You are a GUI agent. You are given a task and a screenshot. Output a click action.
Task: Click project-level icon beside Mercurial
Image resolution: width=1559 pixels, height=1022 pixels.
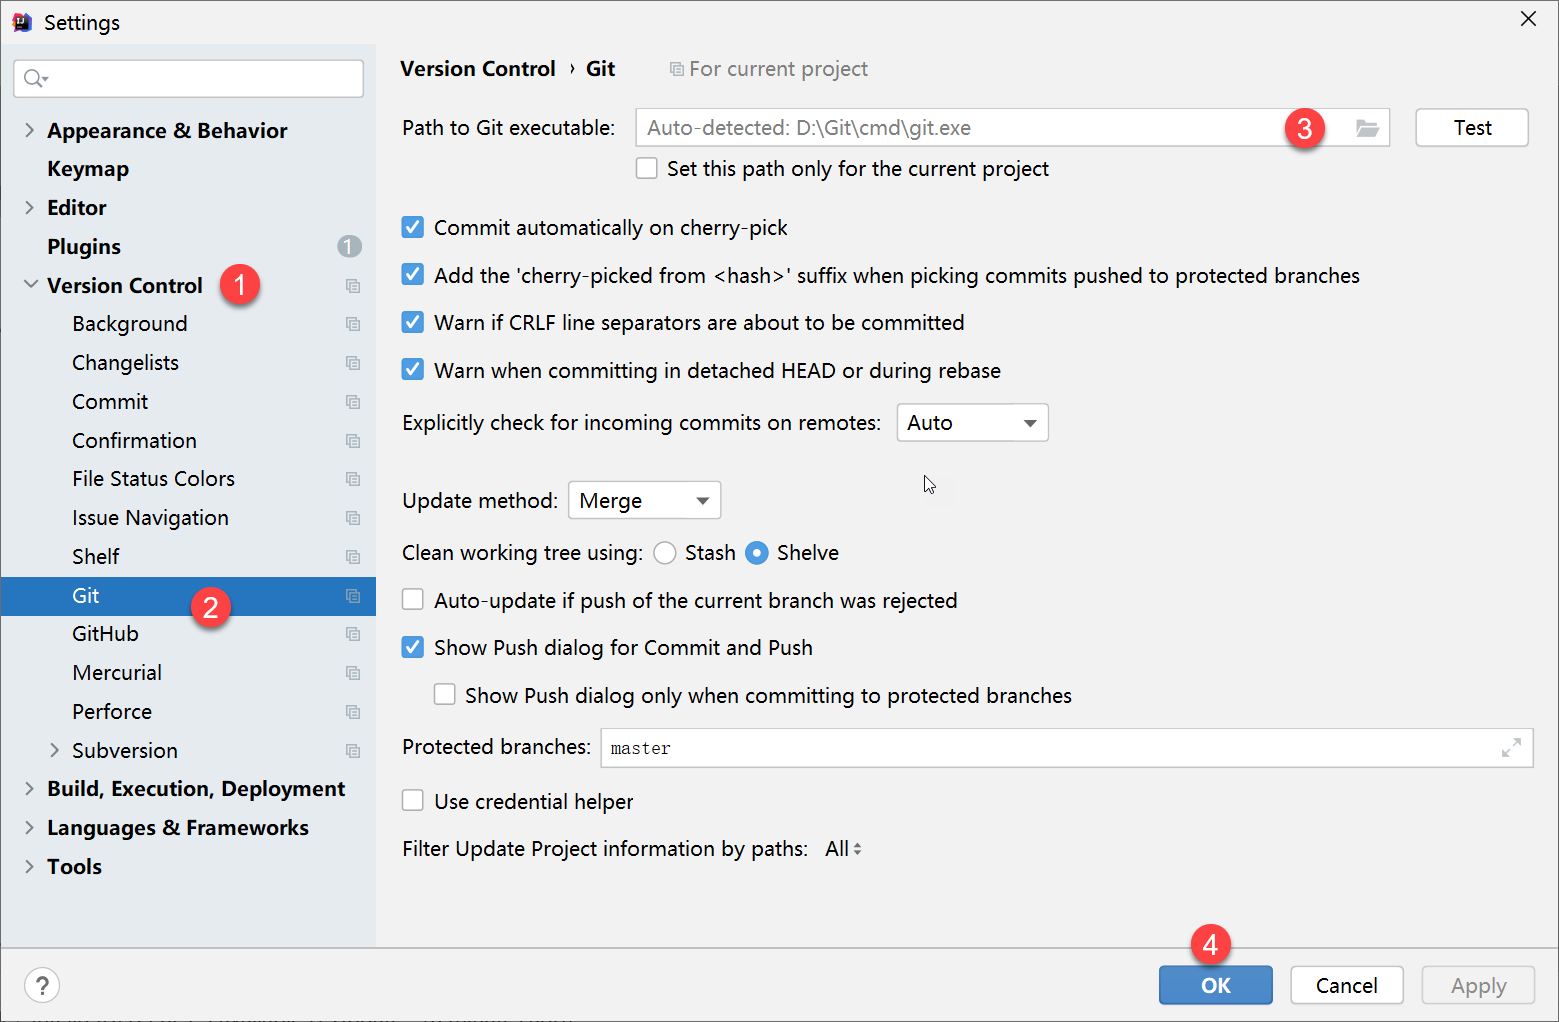point(353,673)
